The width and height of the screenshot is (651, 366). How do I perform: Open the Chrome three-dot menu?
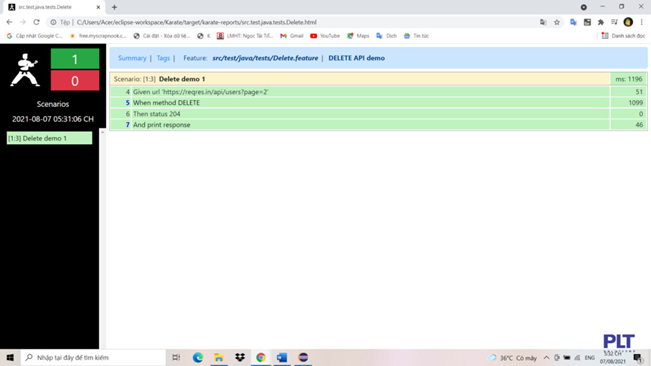[641, 22]
